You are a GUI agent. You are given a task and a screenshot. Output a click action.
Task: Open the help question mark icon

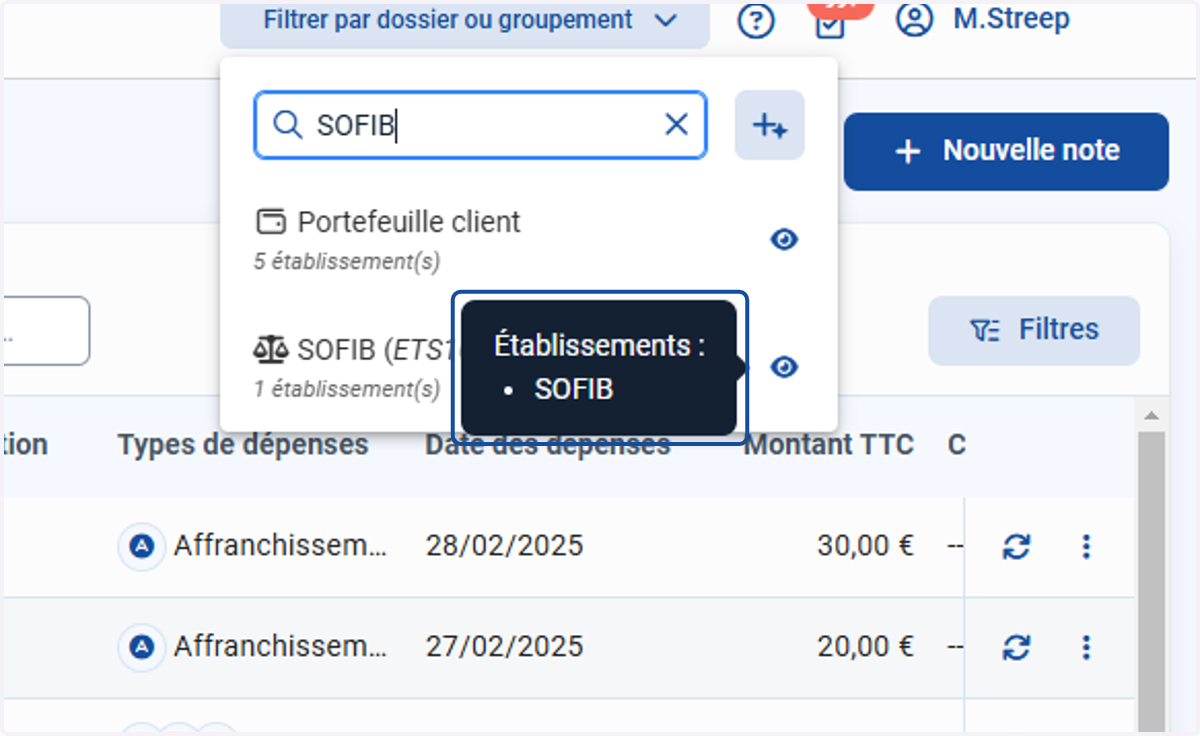tap(756, 20)
